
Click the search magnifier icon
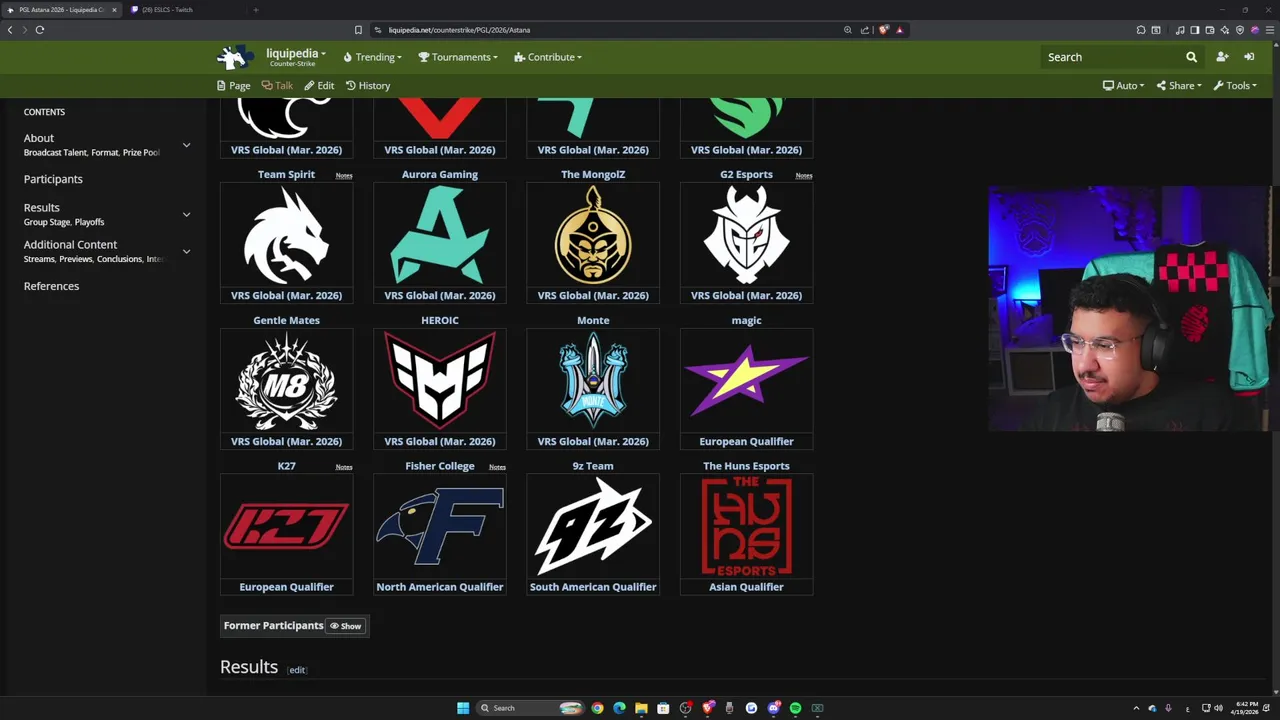coord(1191,57)
